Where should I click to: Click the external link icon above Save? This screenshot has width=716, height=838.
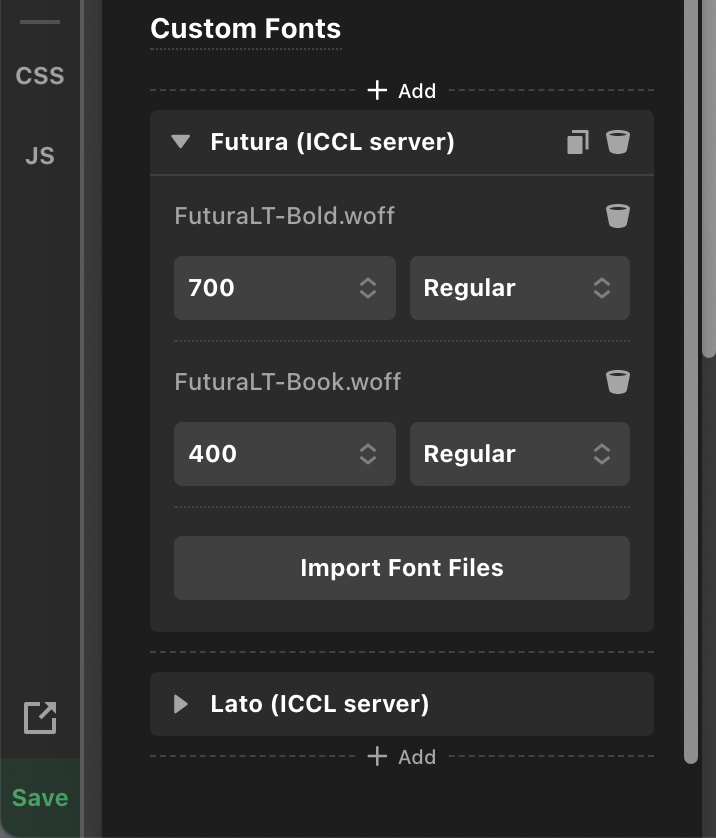40,718
